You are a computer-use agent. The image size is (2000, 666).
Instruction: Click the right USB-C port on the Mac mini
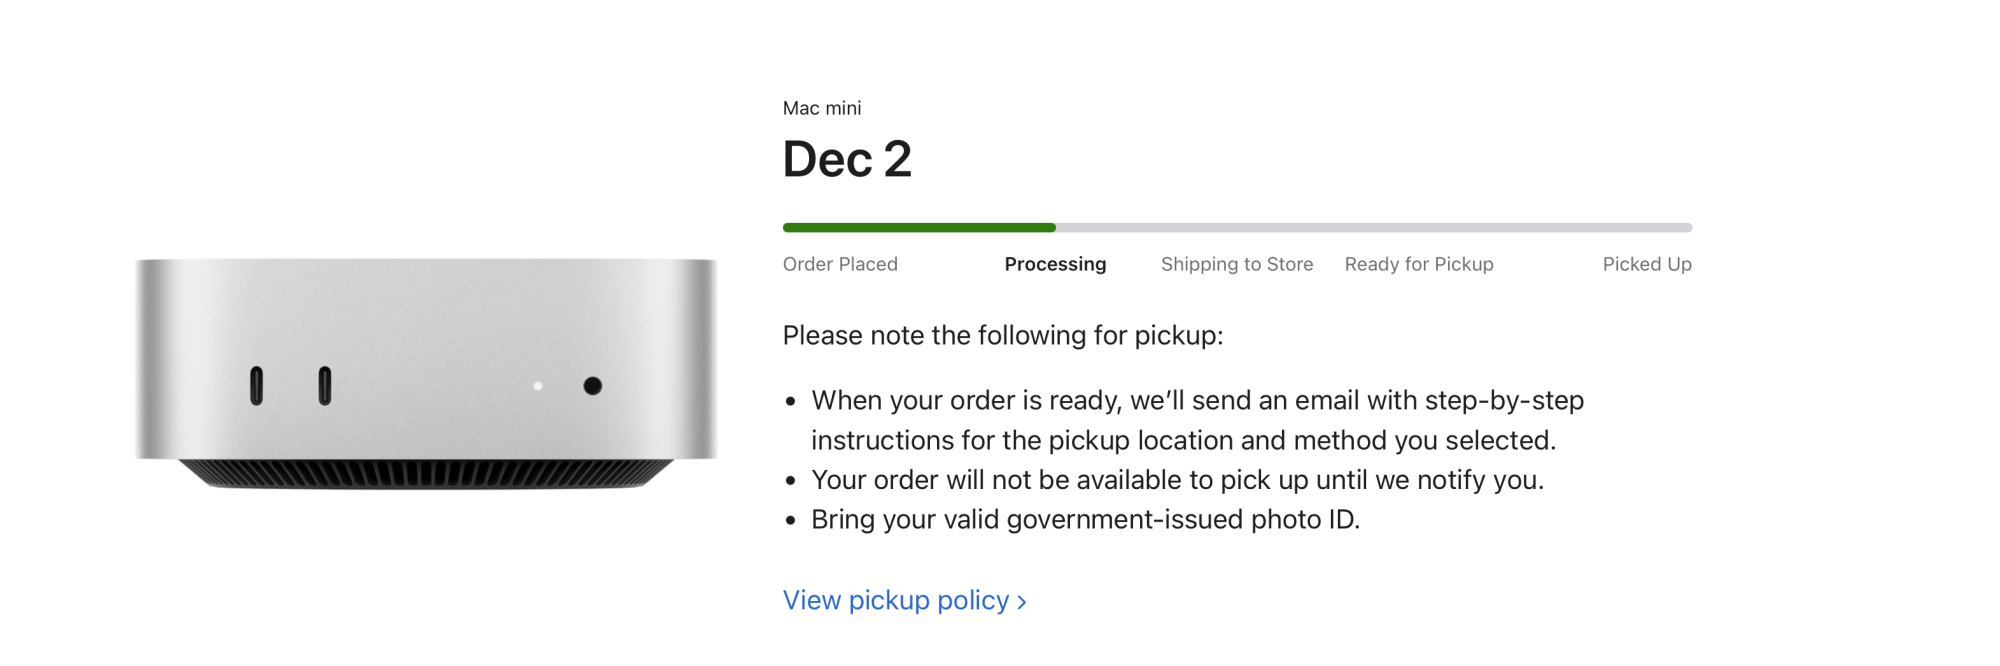point(325,386)
